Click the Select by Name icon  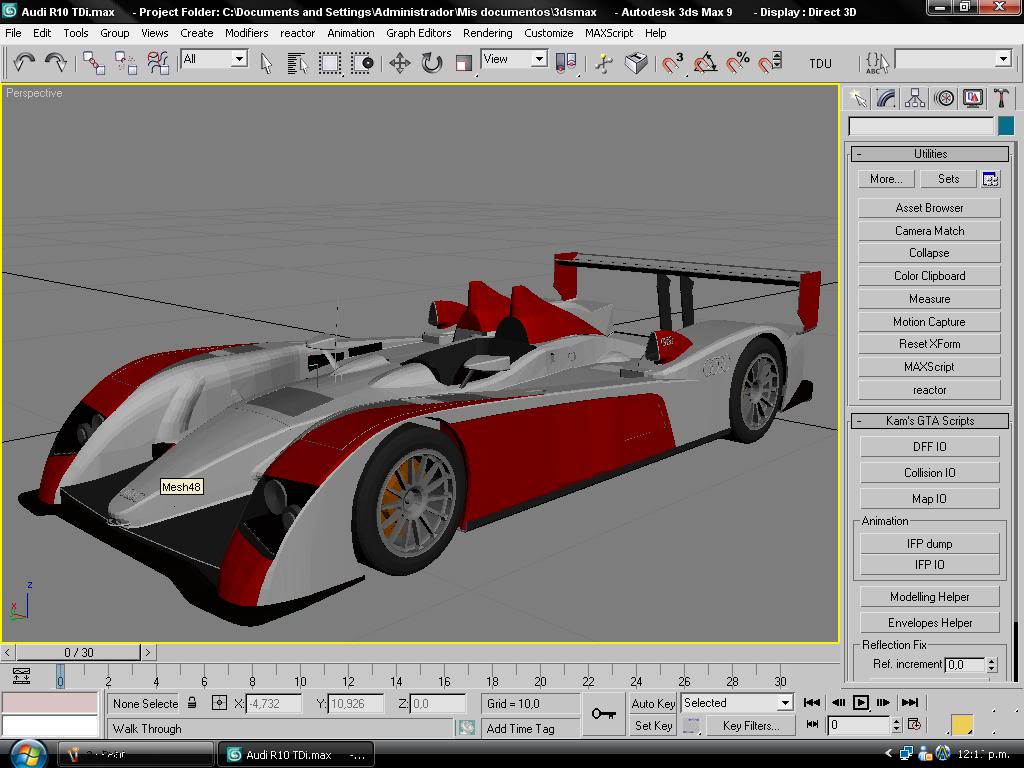[x=297, y=62]
